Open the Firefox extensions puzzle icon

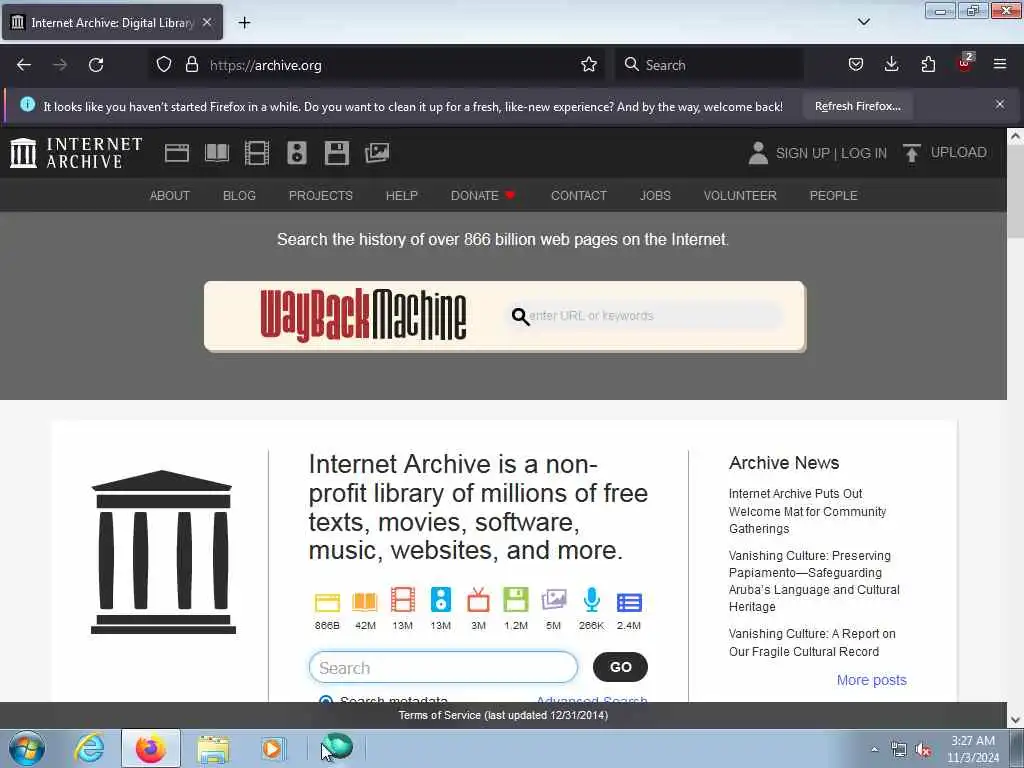[x=928, y=65]
